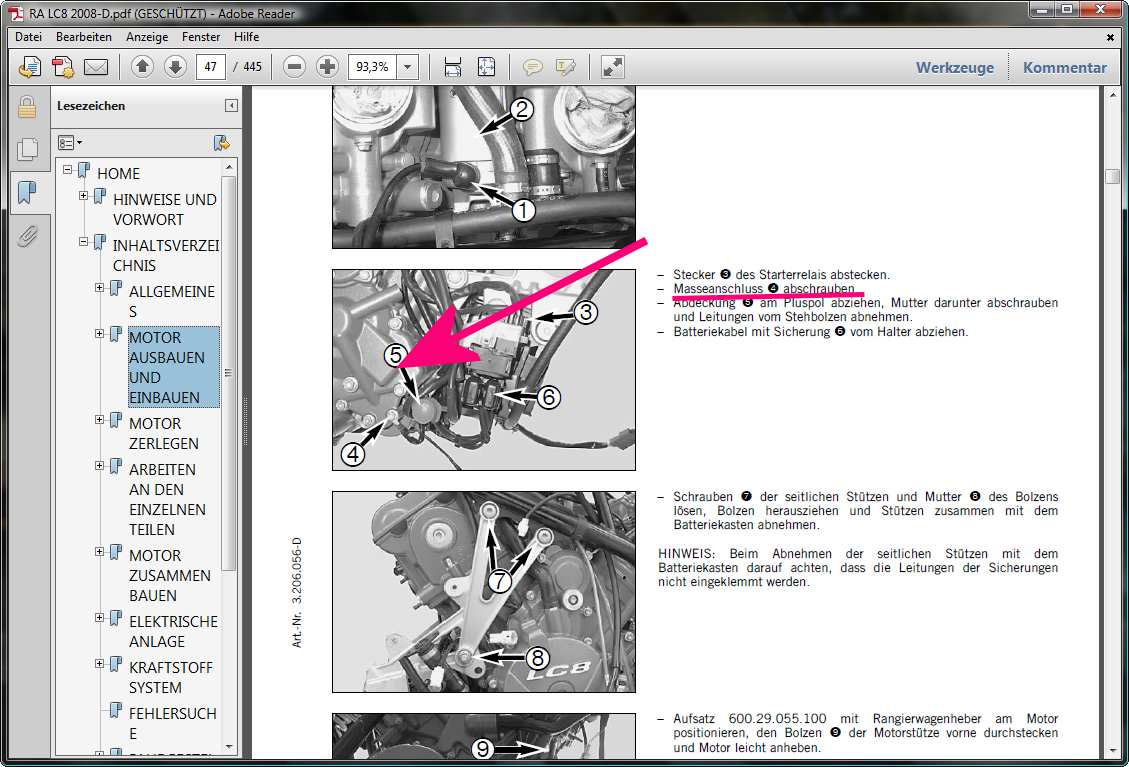This screenshot has width=1129, height=767.
Task: Go to previous page with up arrow
Action: (142, 67)
